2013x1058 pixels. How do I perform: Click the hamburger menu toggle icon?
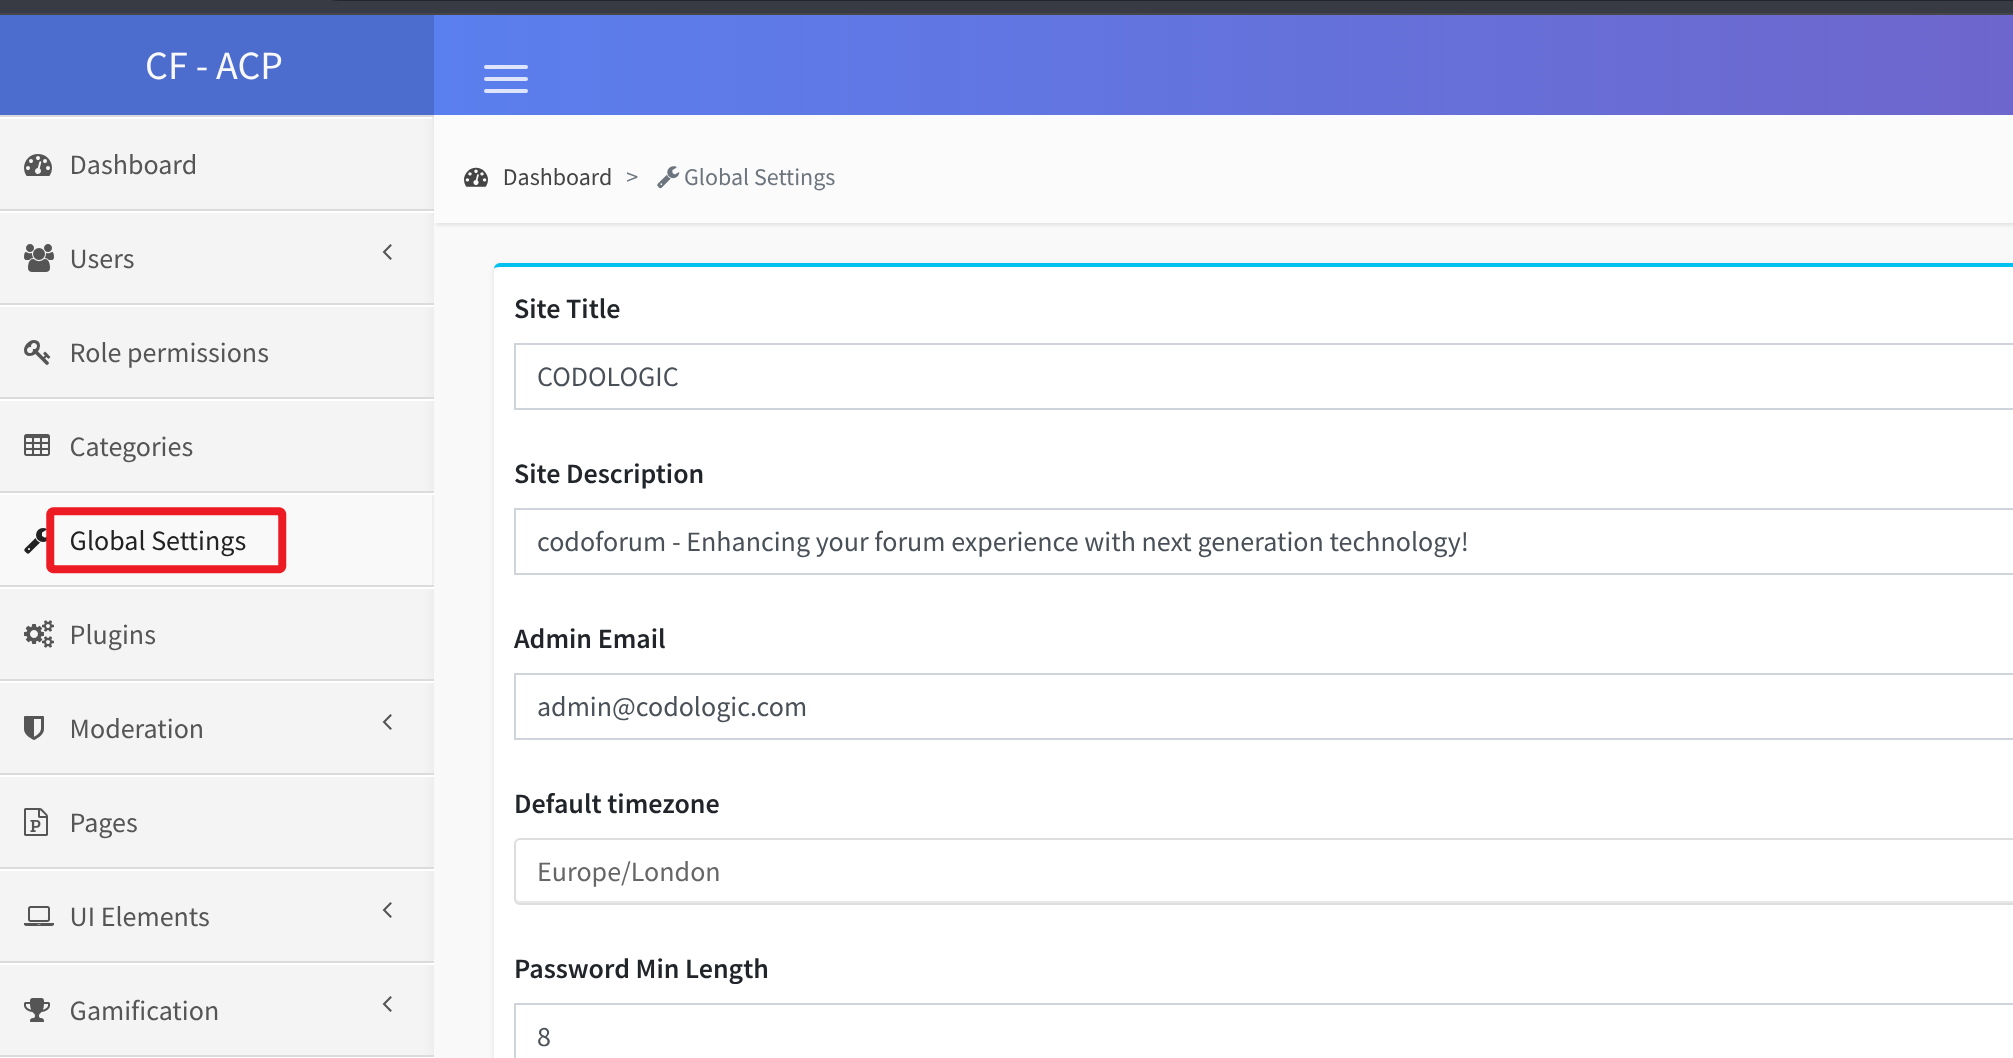click(506, 78)
